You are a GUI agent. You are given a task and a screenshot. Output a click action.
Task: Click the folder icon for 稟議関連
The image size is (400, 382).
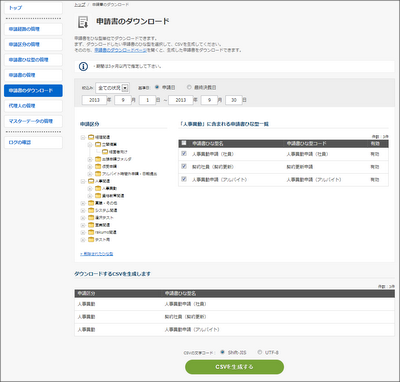point(91,137)
